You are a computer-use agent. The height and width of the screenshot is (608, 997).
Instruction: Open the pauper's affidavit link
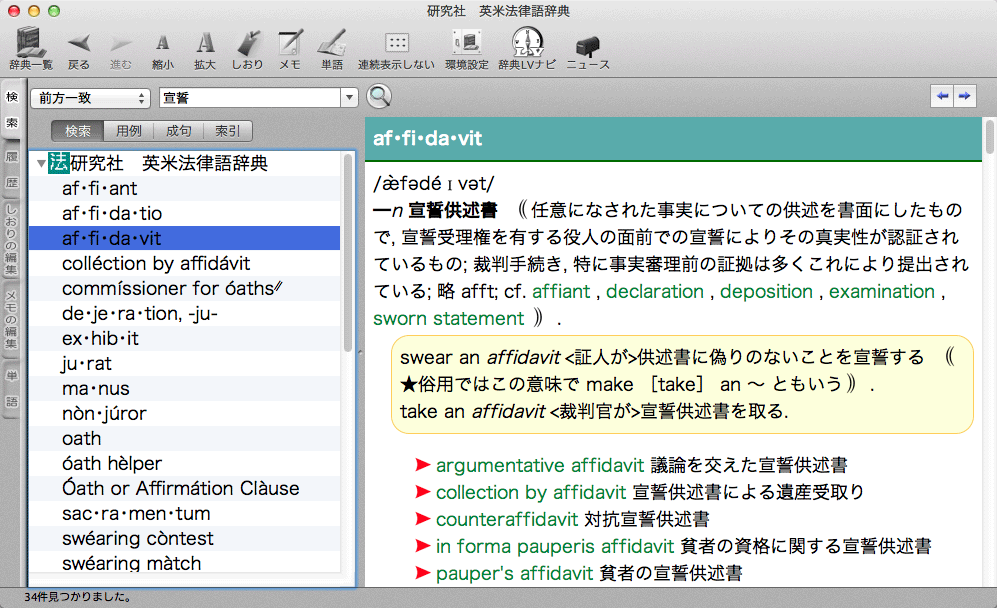514,573
